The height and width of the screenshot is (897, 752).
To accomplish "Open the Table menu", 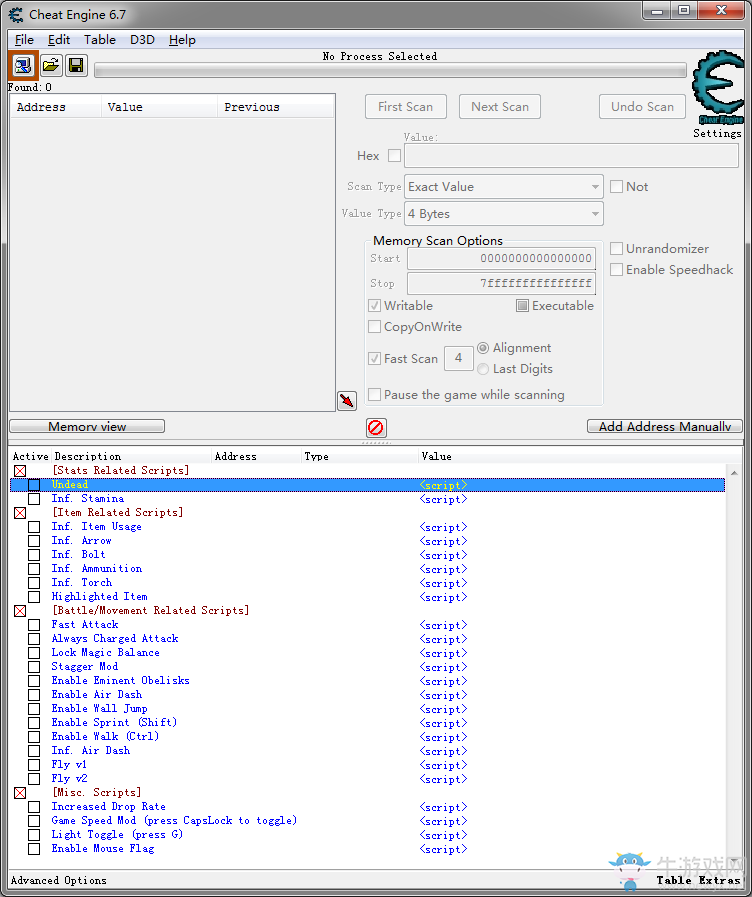I will 100,39.
